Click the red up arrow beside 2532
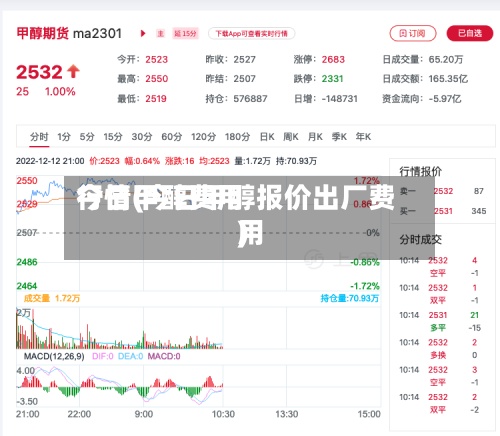 tap(73, 71)
